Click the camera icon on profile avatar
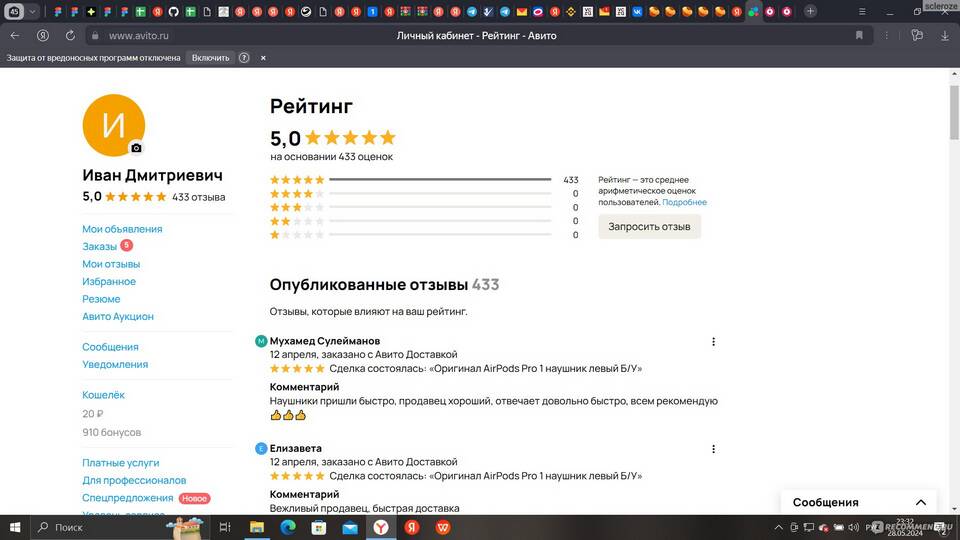 pos(136,148)
